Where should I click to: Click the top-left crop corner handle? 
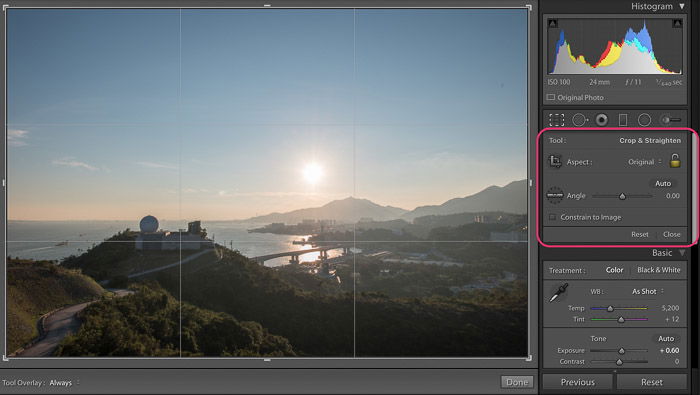(x=6, y=8)
